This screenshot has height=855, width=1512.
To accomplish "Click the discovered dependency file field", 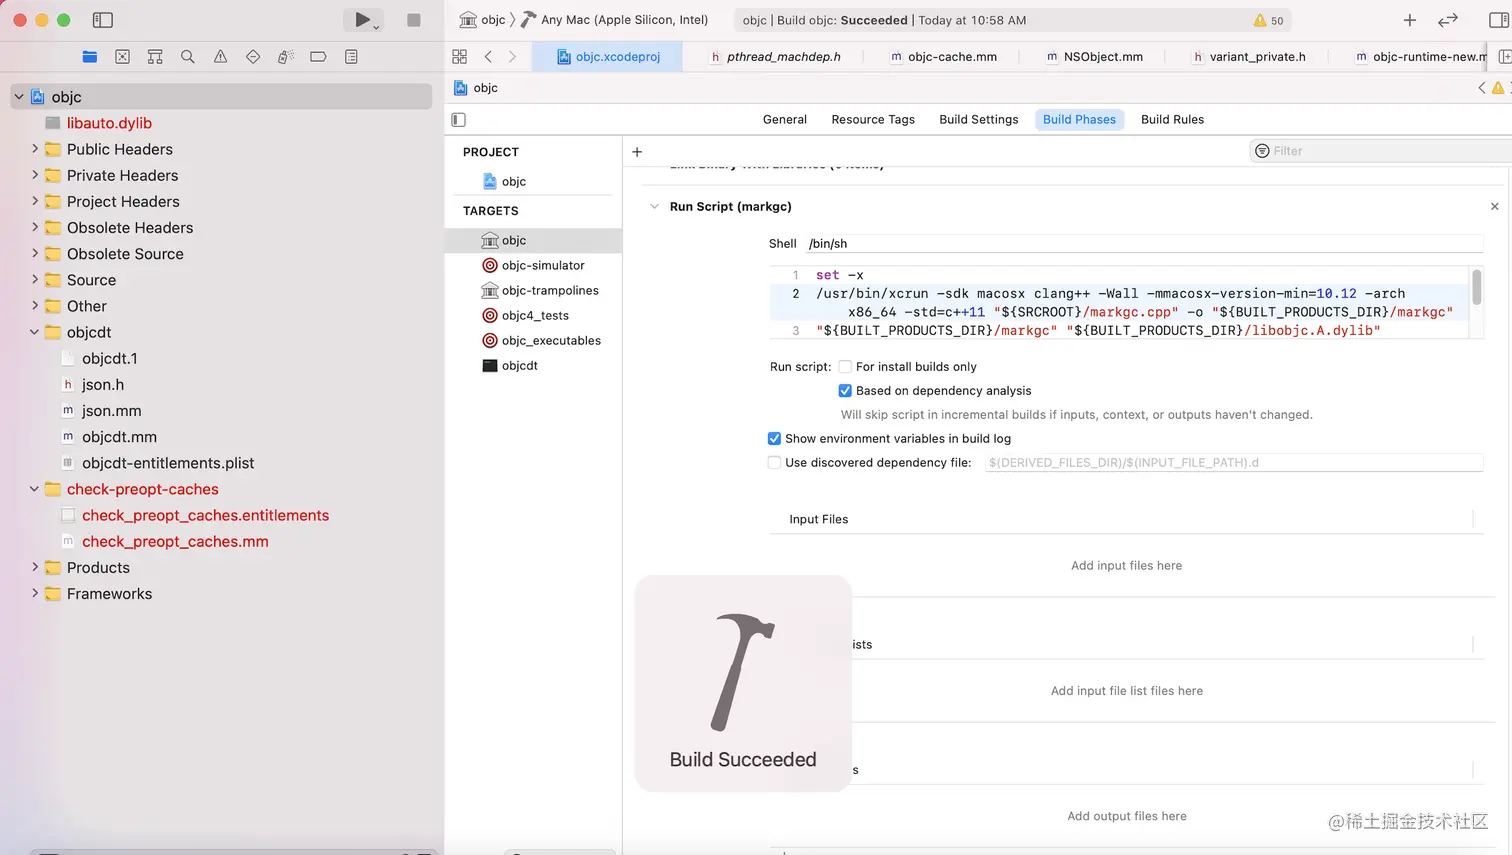I will pos(1233,463).
